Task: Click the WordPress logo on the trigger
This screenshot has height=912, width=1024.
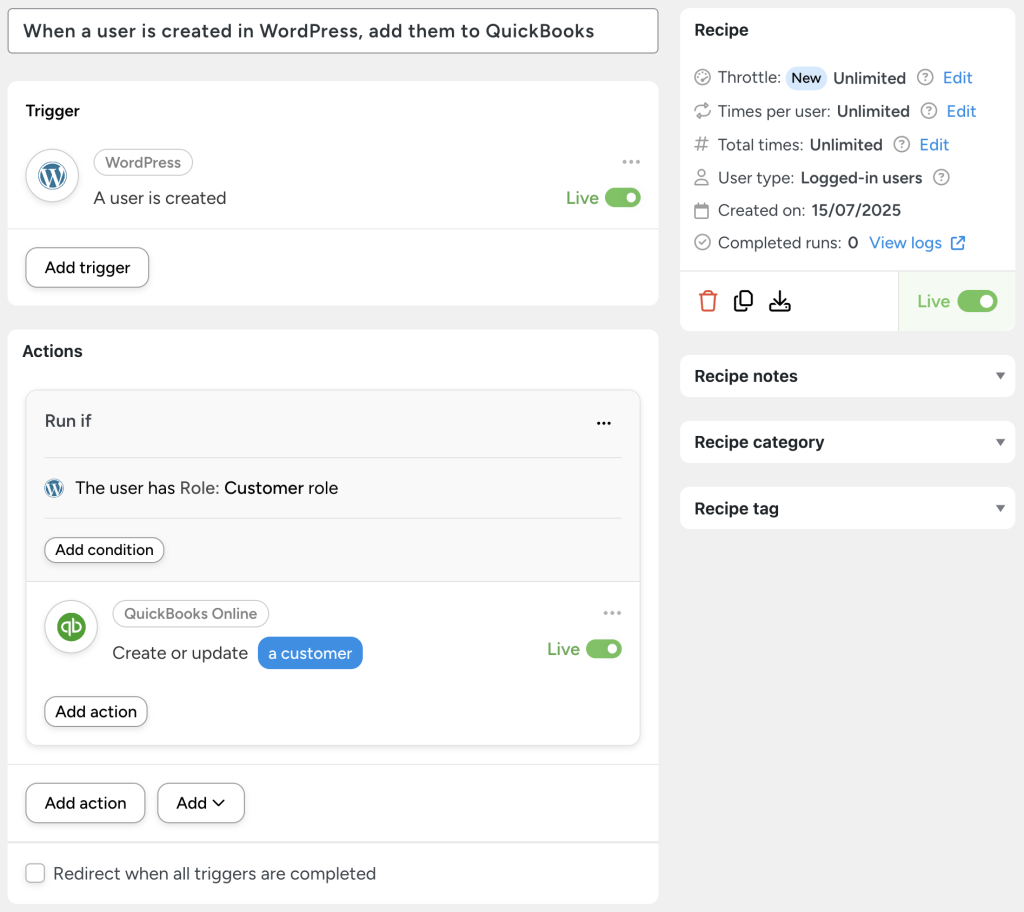Action: (x=51, y=175)
